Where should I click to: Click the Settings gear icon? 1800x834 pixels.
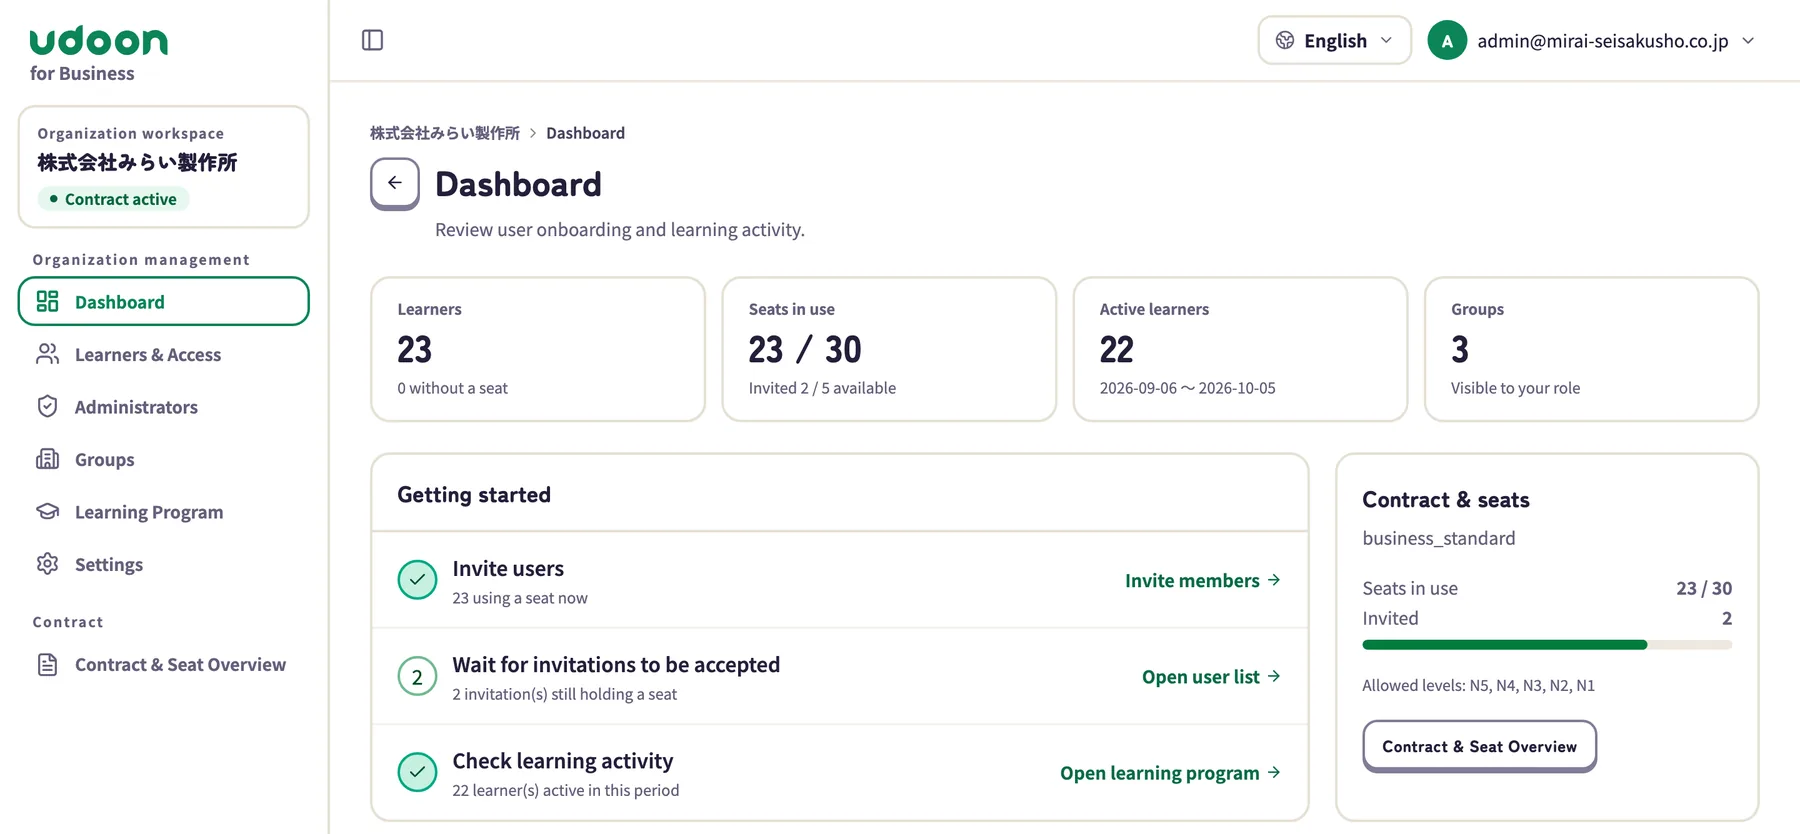coord(47,564)
